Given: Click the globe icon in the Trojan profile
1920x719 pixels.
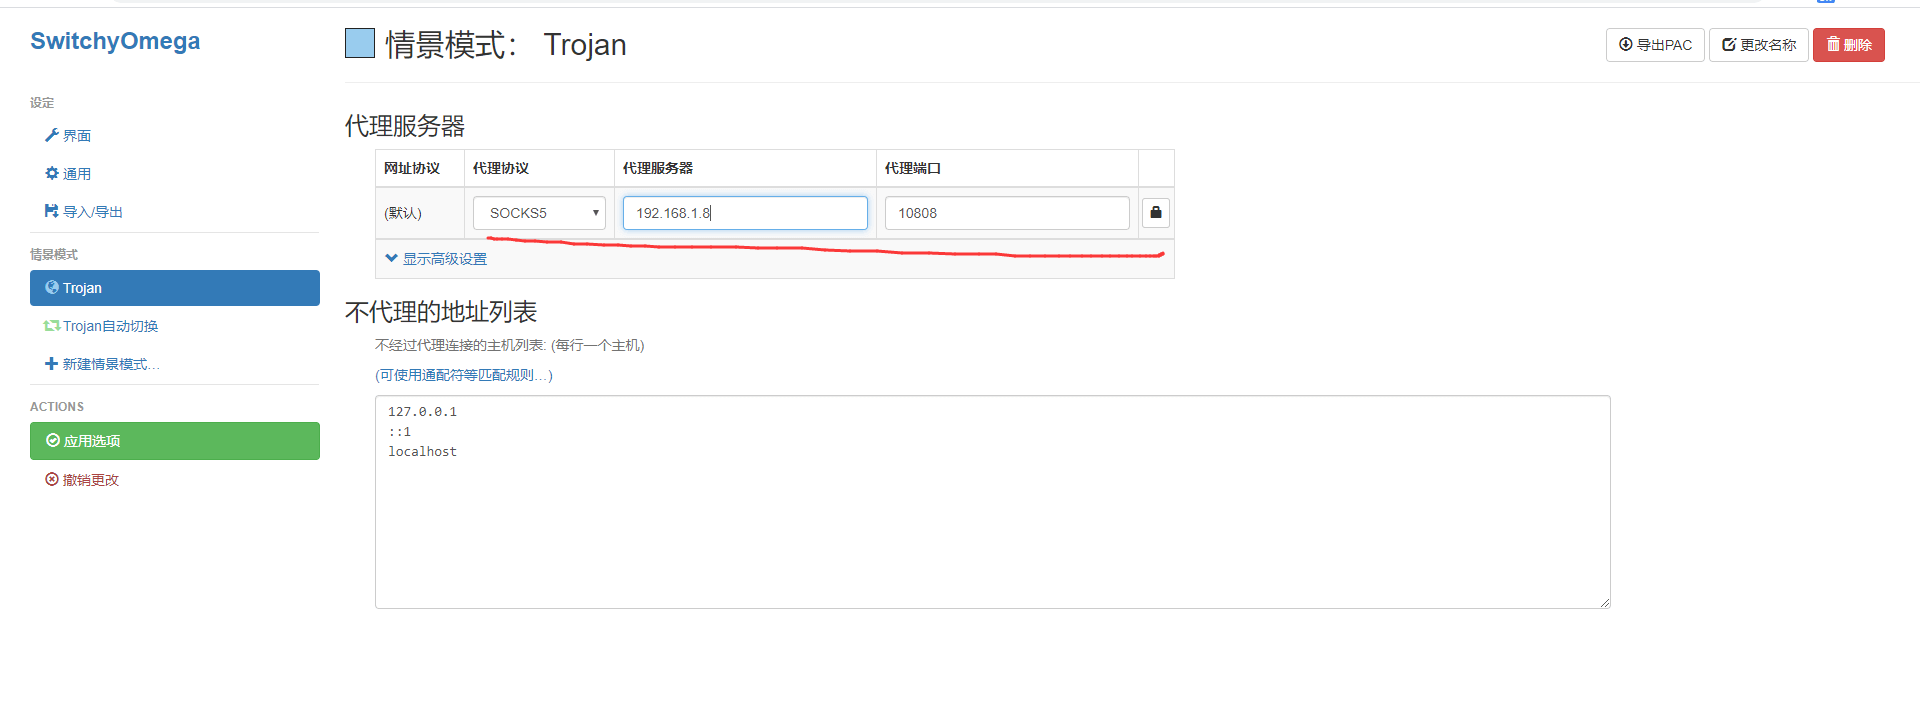Looking at the screenshot, I should [x=52, y=287].
